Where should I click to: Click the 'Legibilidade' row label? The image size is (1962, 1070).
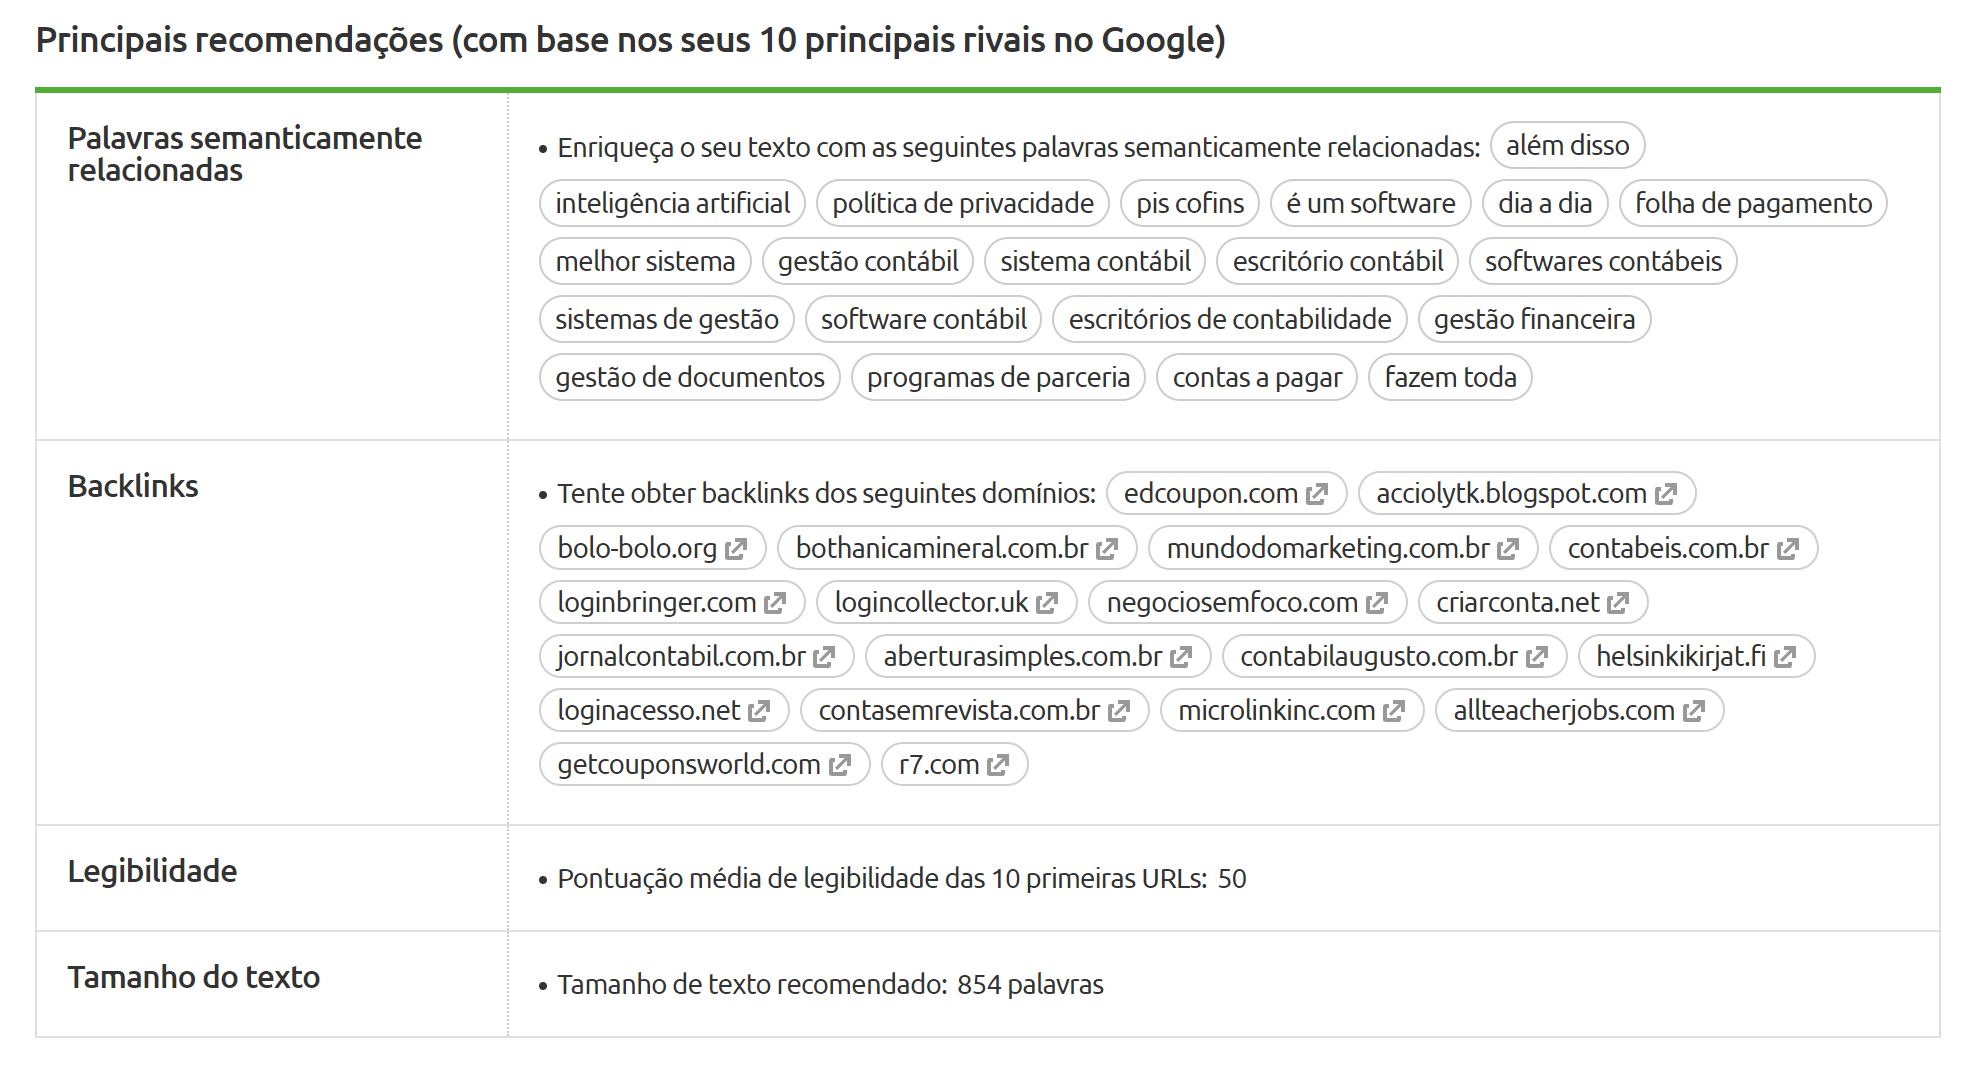pyautogui.click(x=152, y=871)
